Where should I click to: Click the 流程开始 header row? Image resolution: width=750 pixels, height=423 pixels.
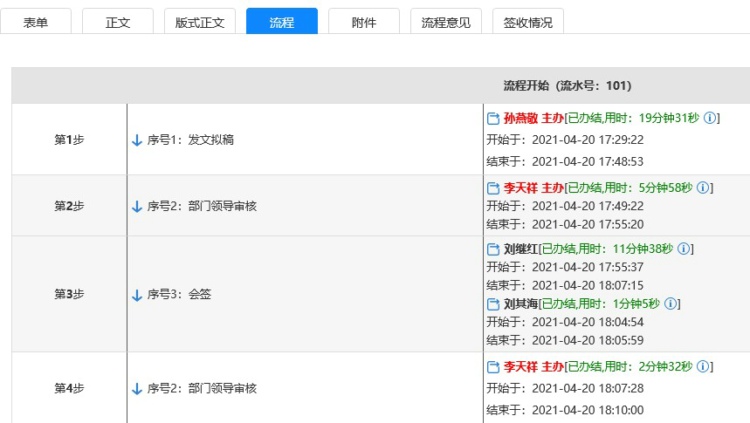point(381,86)
